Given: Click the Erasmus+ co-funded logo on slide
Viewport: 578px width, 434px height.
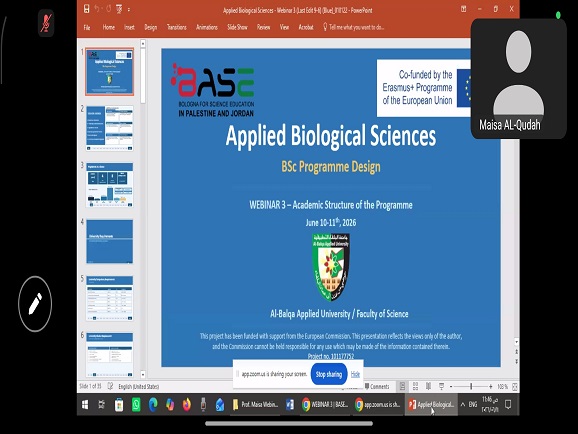Looking at the screenshot, I should click(424, 88).
